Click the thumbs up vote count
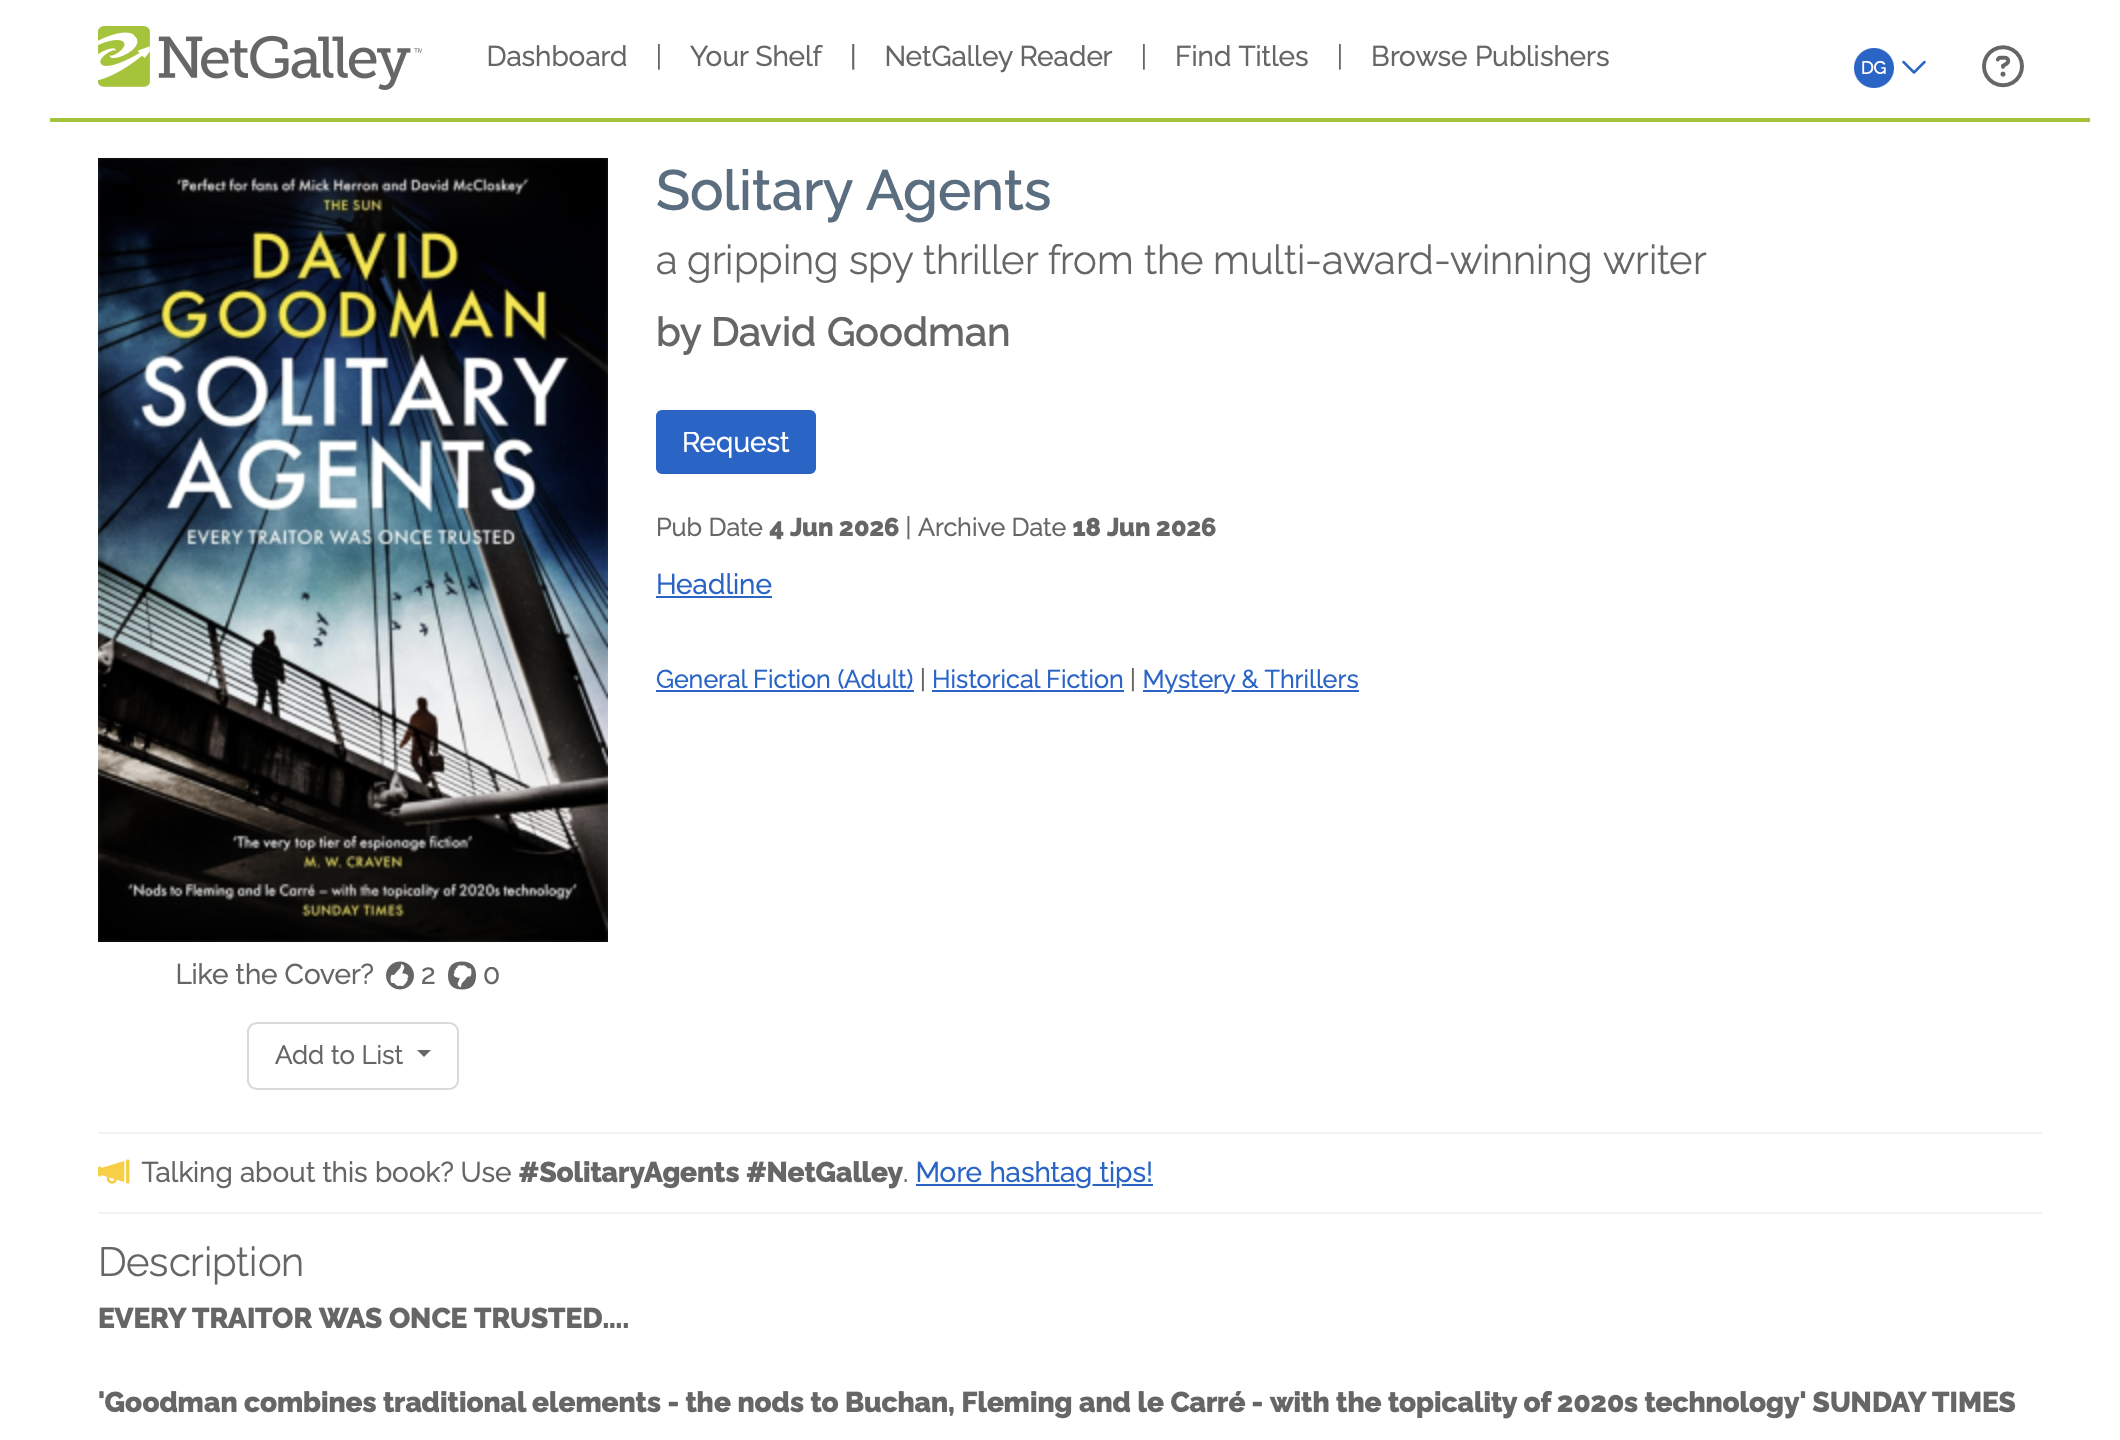 426,974
